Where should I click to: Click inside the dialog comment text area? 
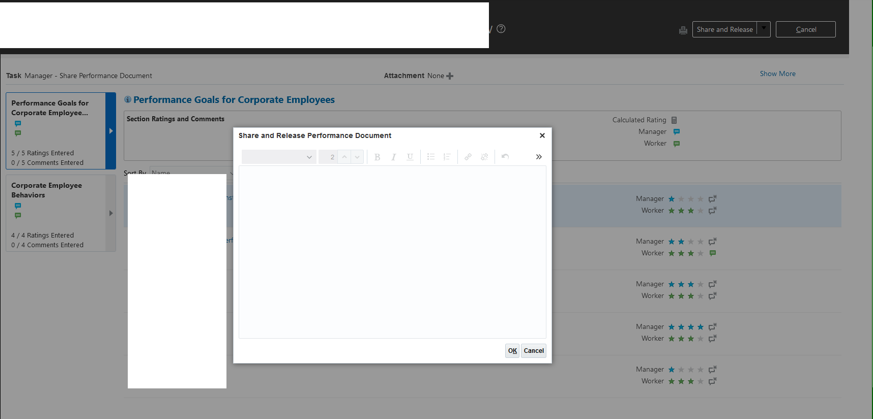point(393,252)
